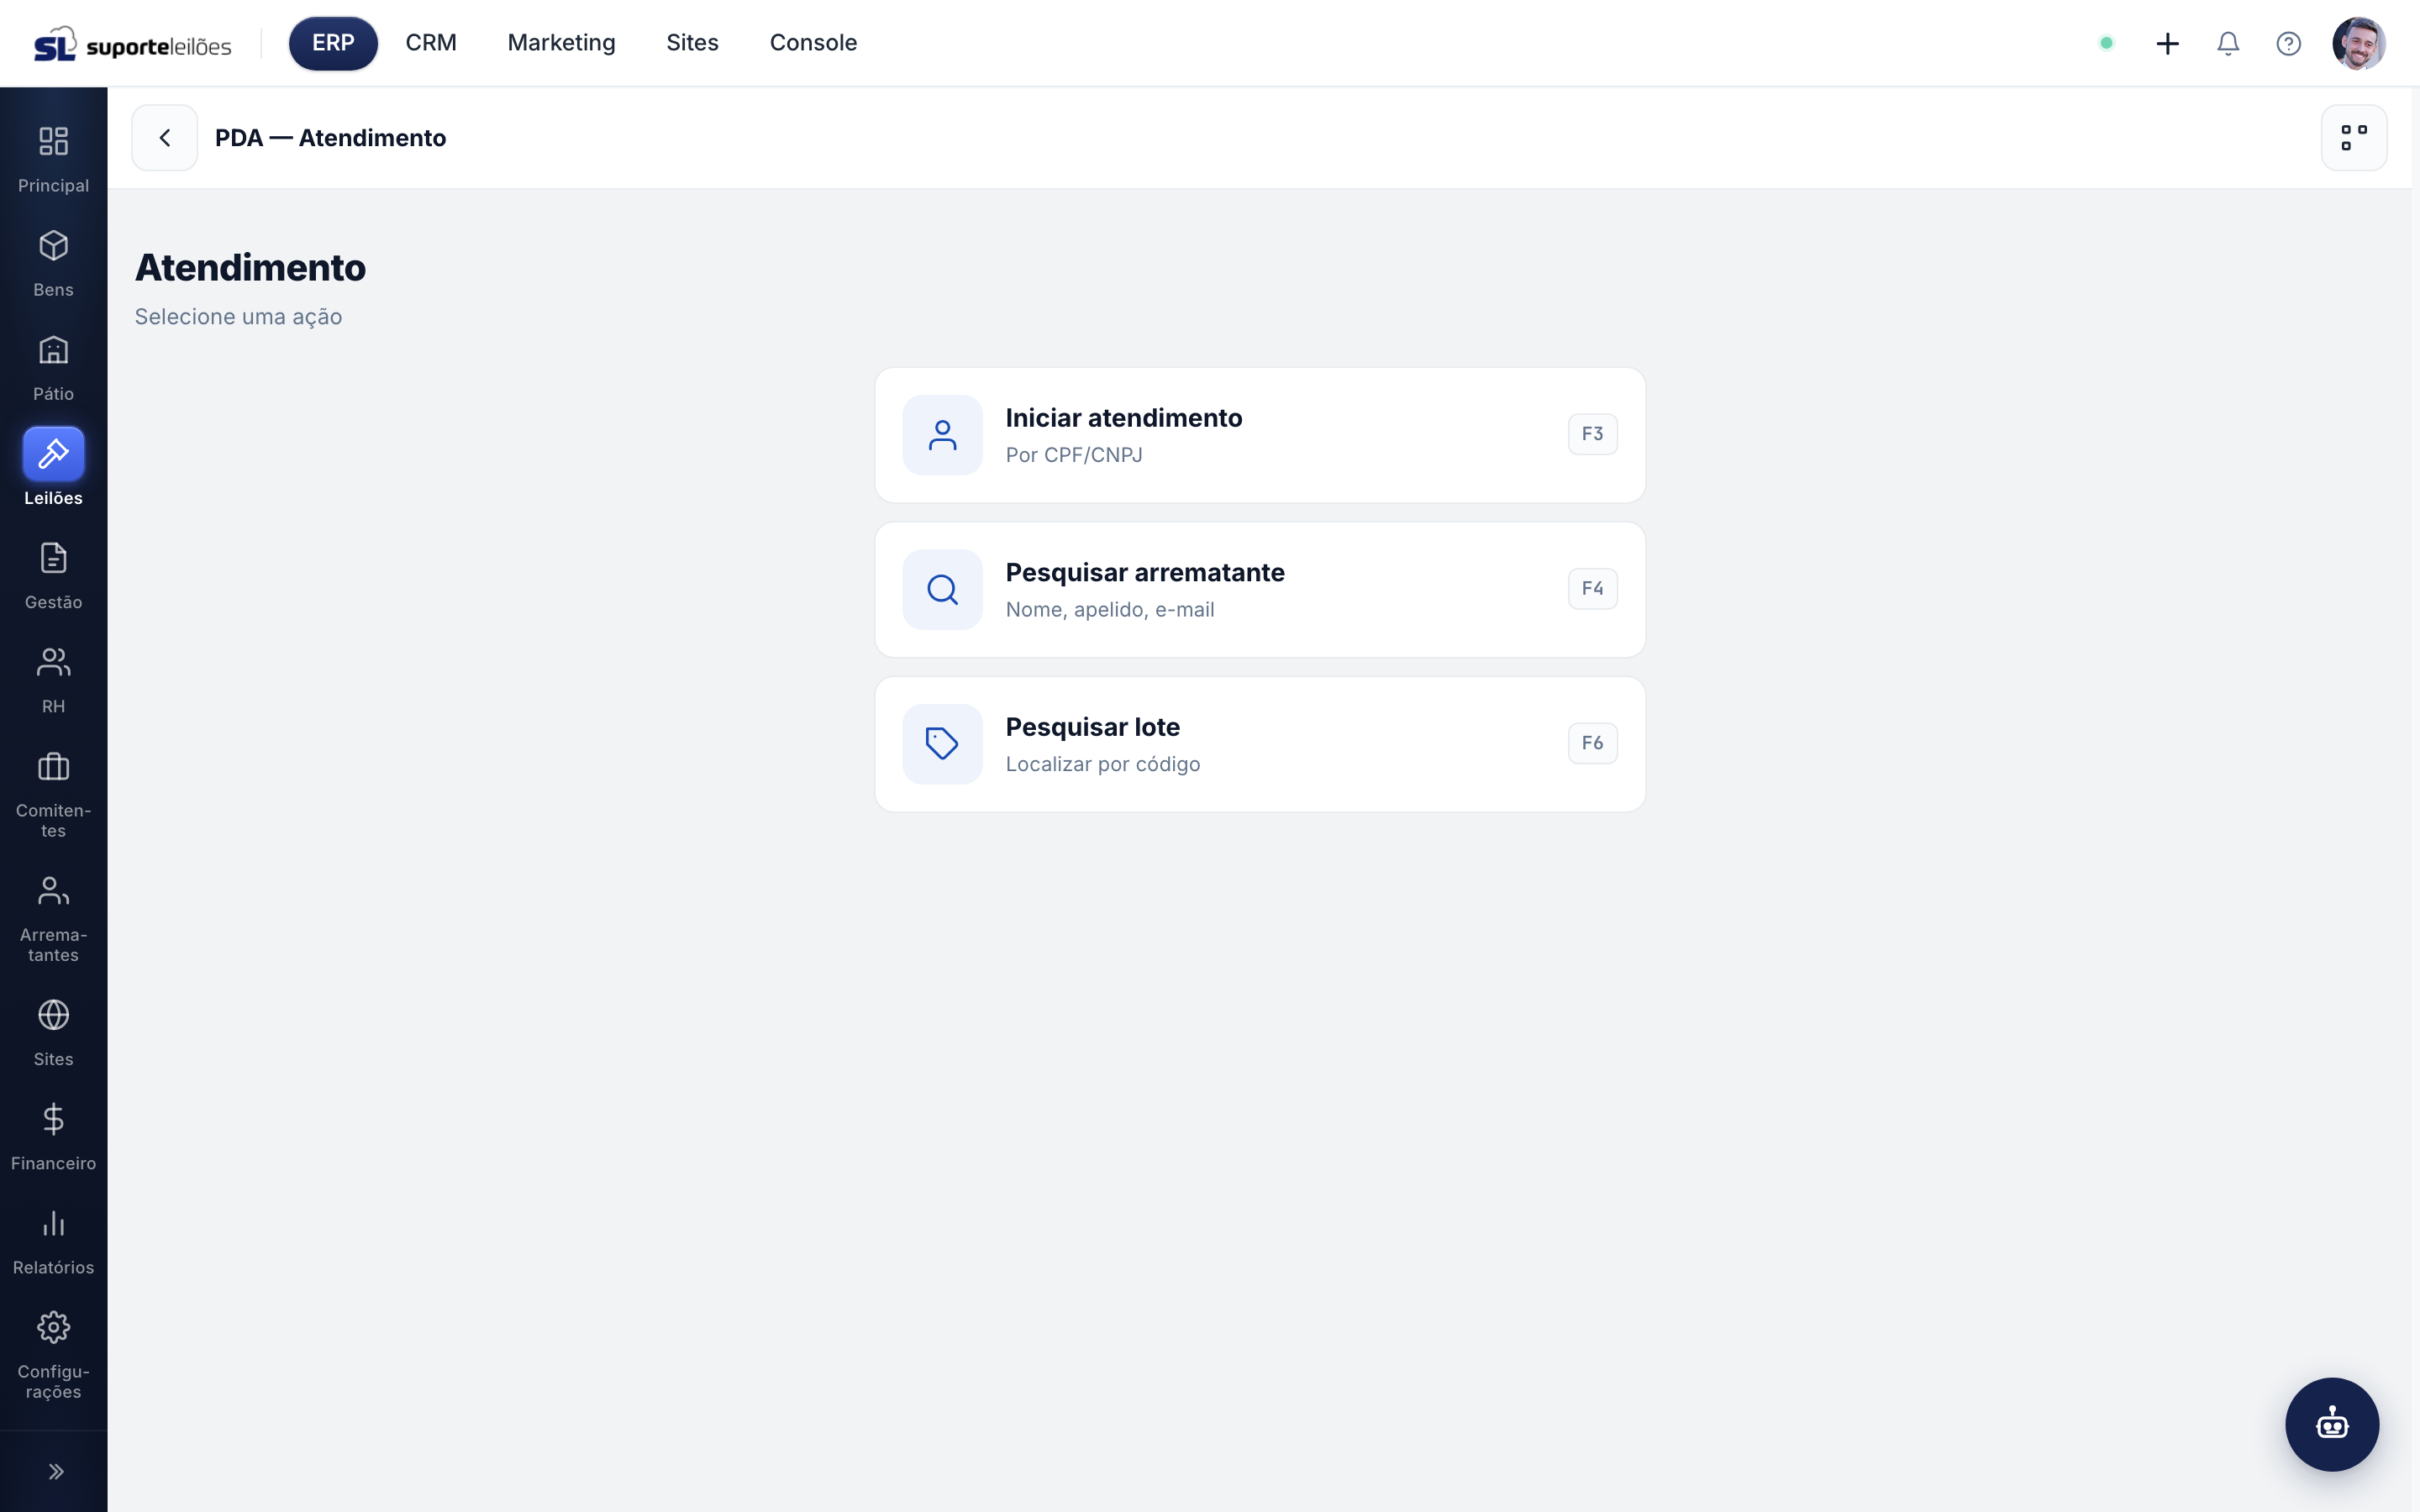
Task: Select the Leilões gavel icon
Action: (x=53, y=453)
